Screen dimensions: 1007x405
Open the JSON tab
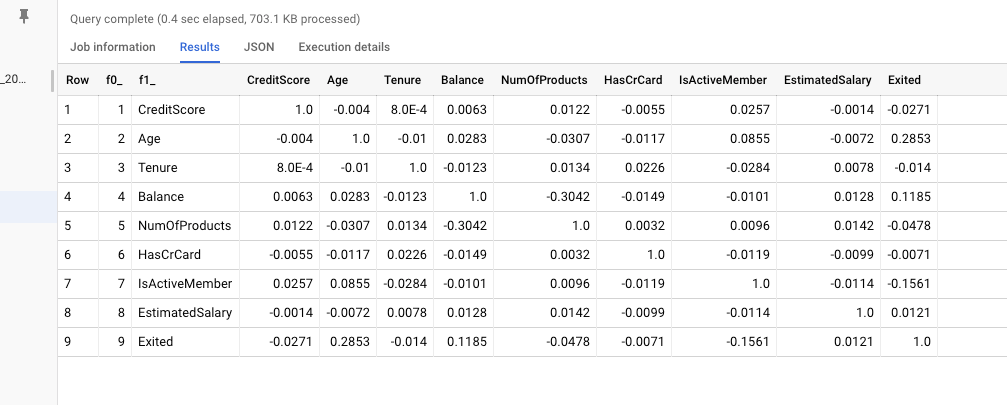[x=259, y=47]
